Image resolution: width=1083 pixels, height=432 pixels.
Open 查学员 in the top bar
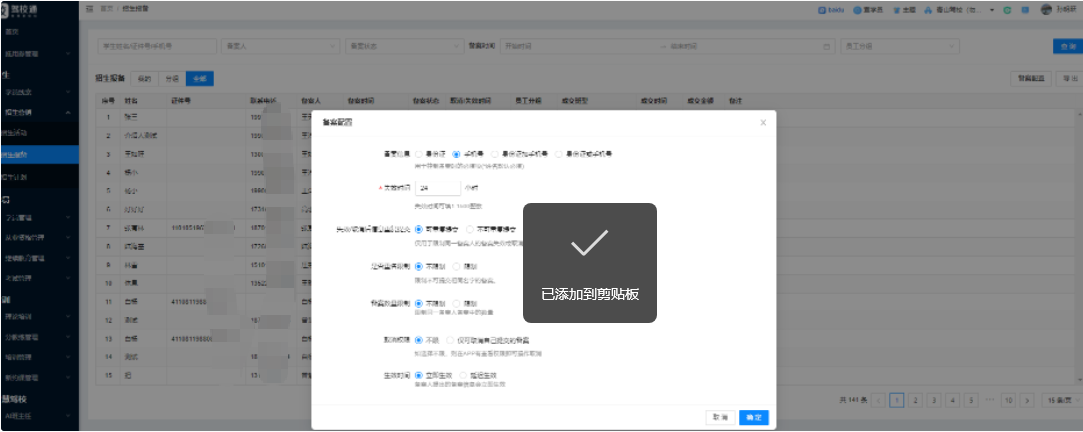[x=868, y=10]
